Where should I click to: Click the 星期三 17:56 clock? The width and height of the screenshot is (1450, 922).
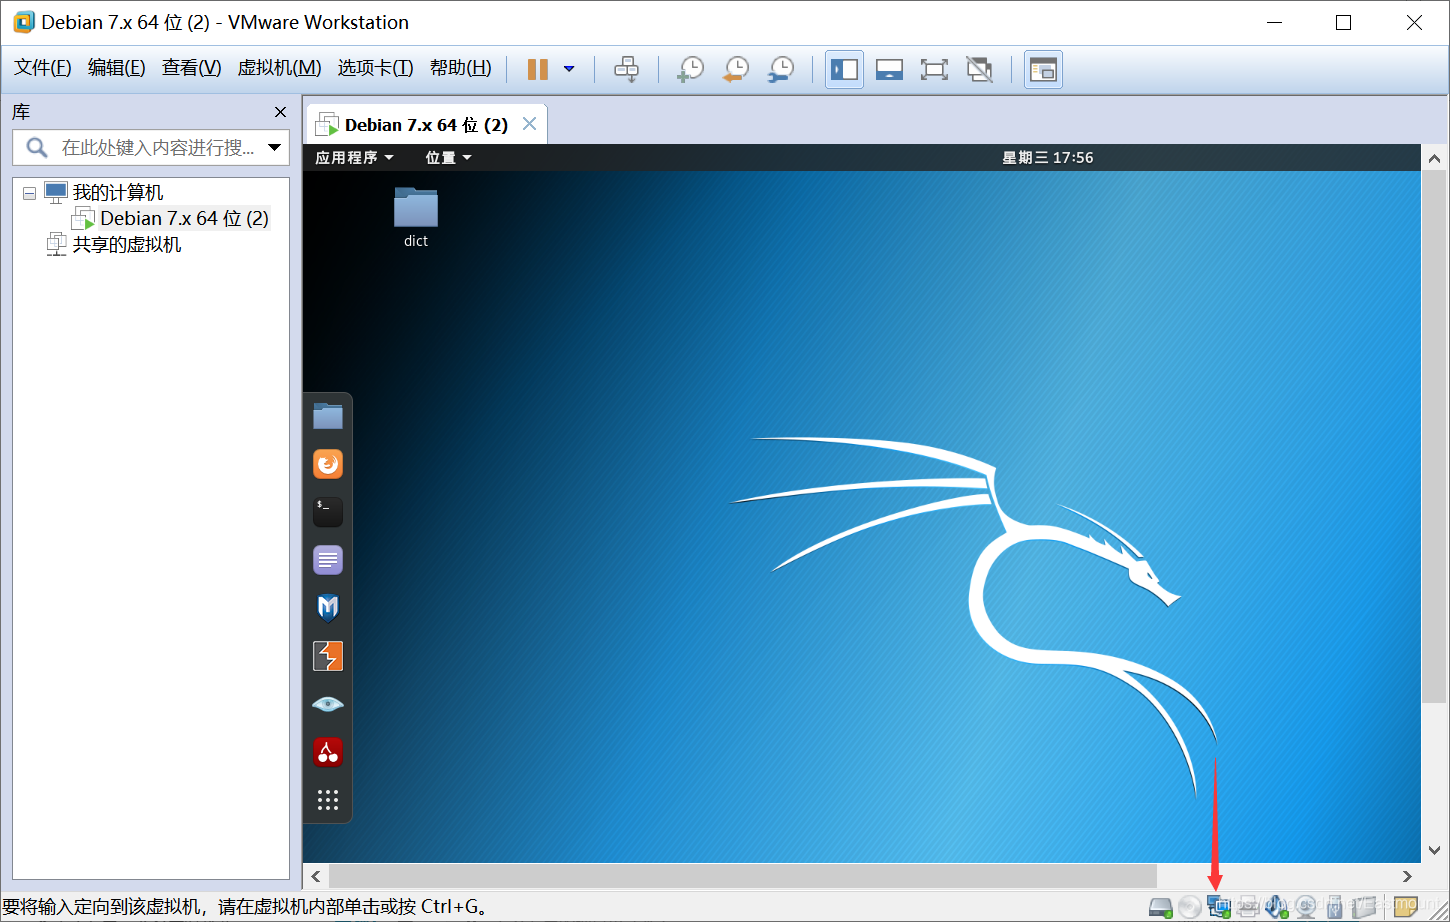click(1047, 157)
